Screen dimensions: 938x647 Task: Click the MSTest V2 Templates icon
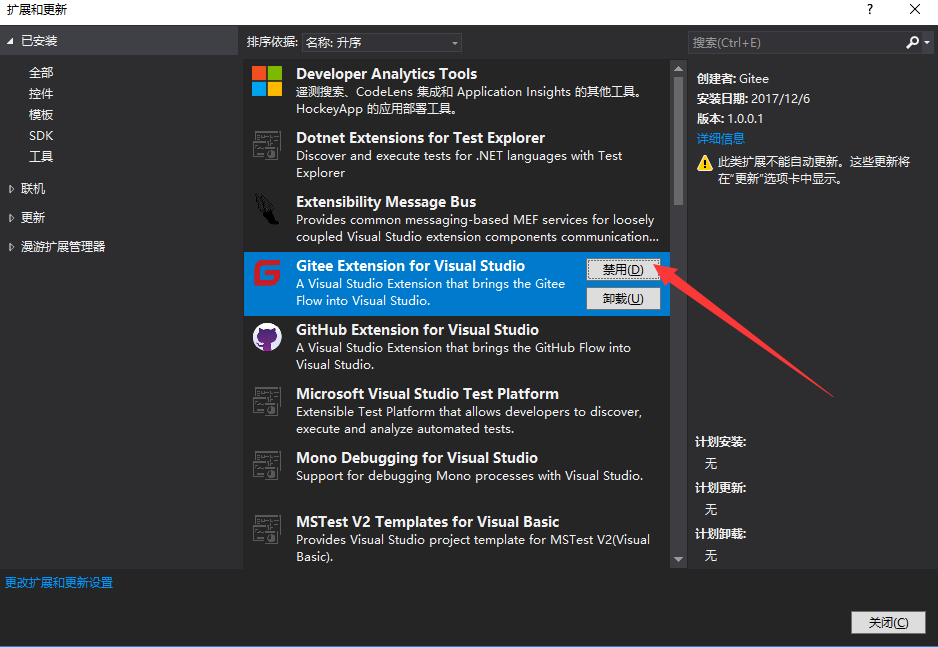[x=267, y=529]
